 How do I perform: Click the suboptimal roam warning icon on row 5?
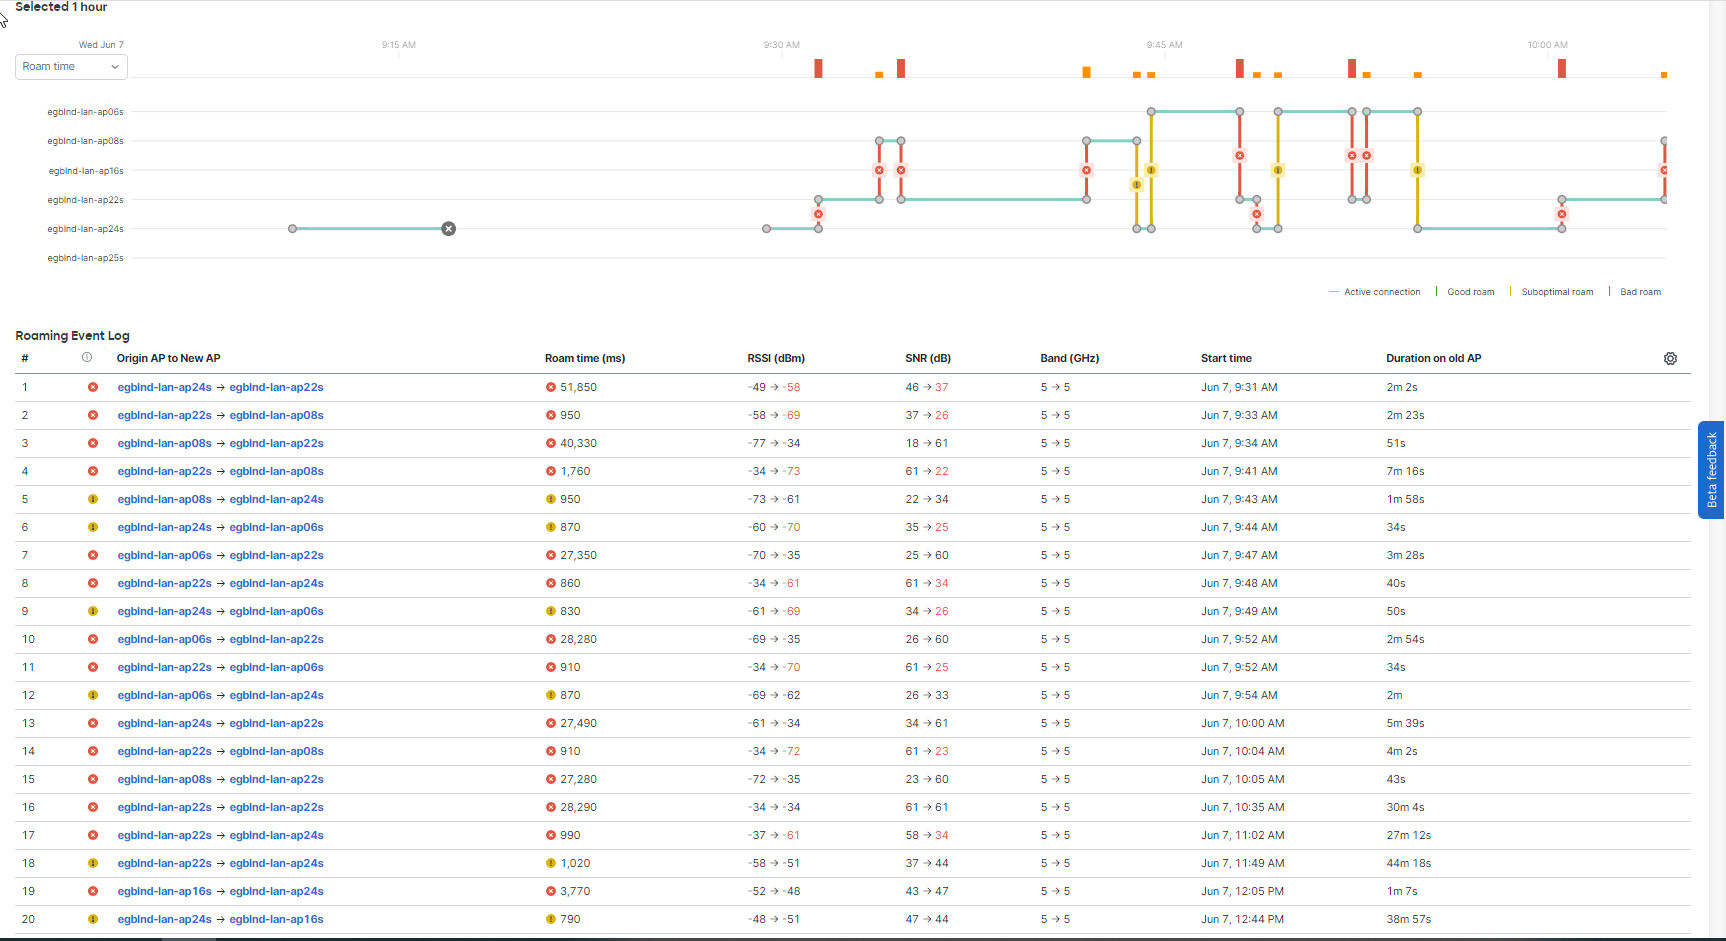pyautogui.click(x=93, y=499)
